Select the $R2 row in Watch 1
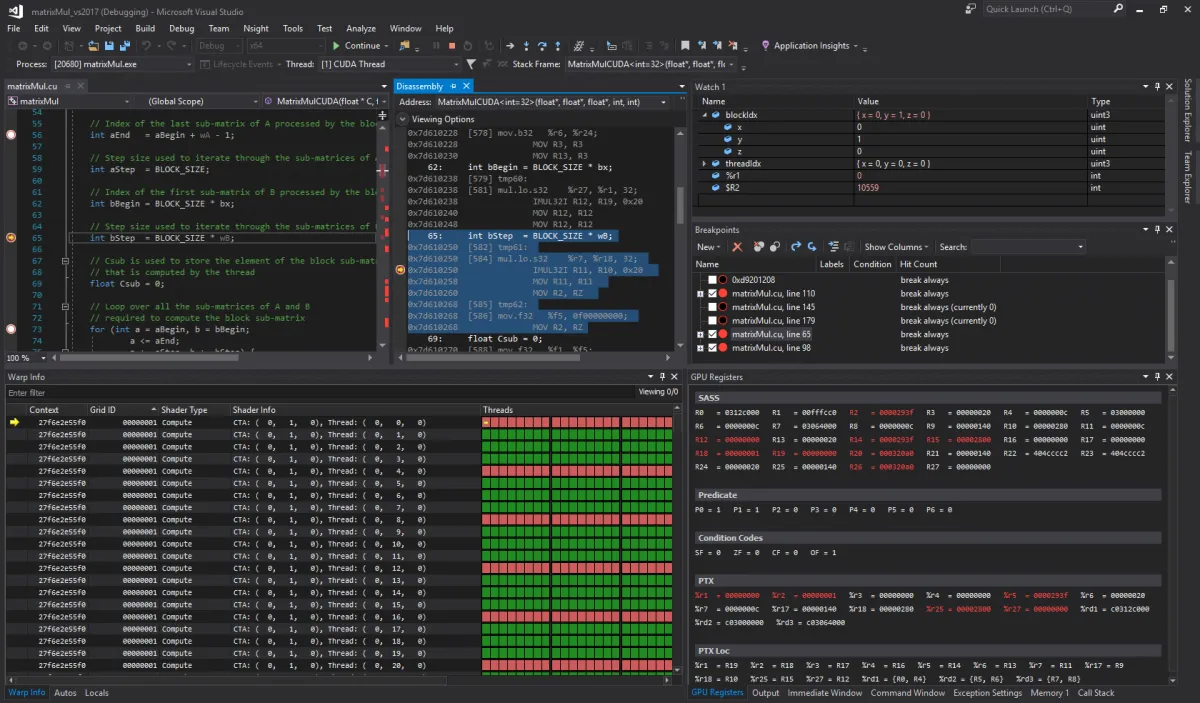 [932, 187]
